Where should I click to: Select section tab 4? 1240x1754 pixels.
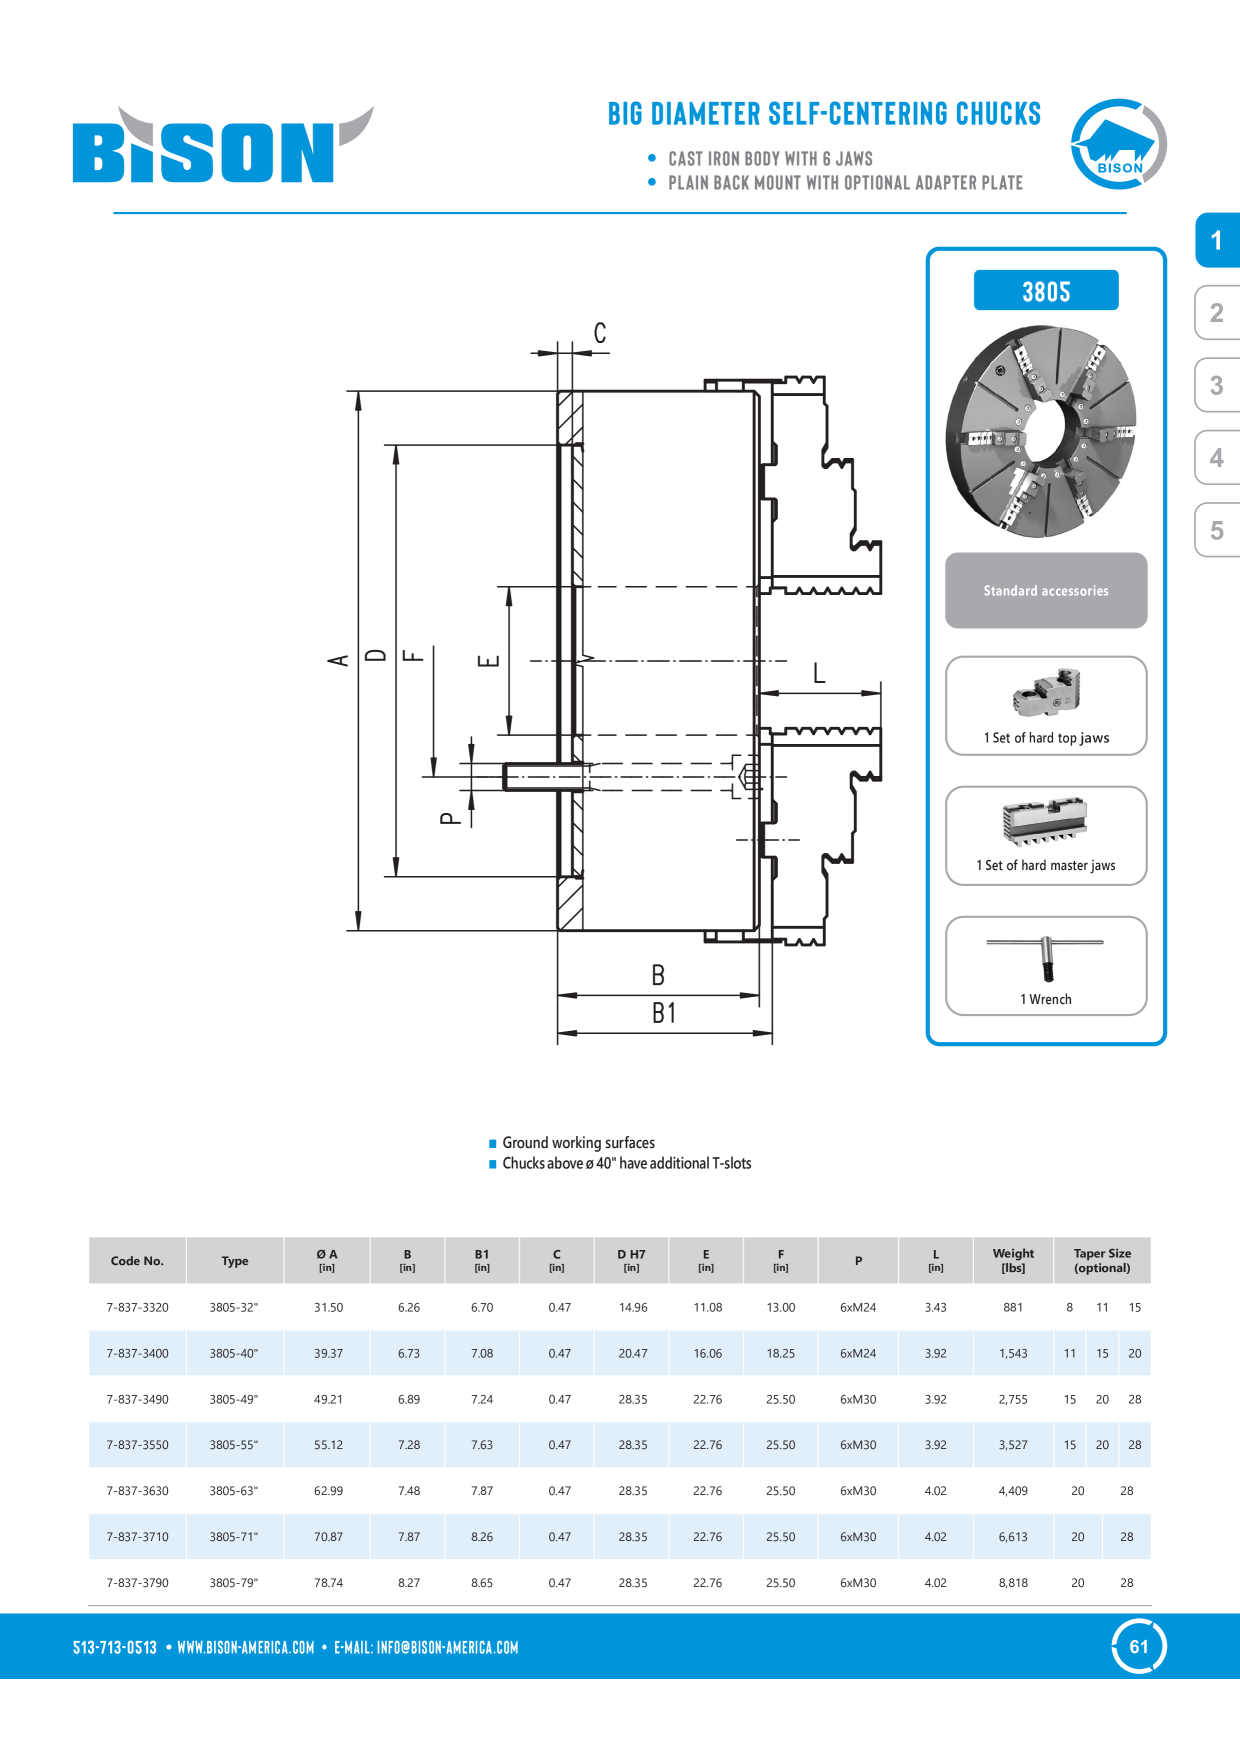1217,458
